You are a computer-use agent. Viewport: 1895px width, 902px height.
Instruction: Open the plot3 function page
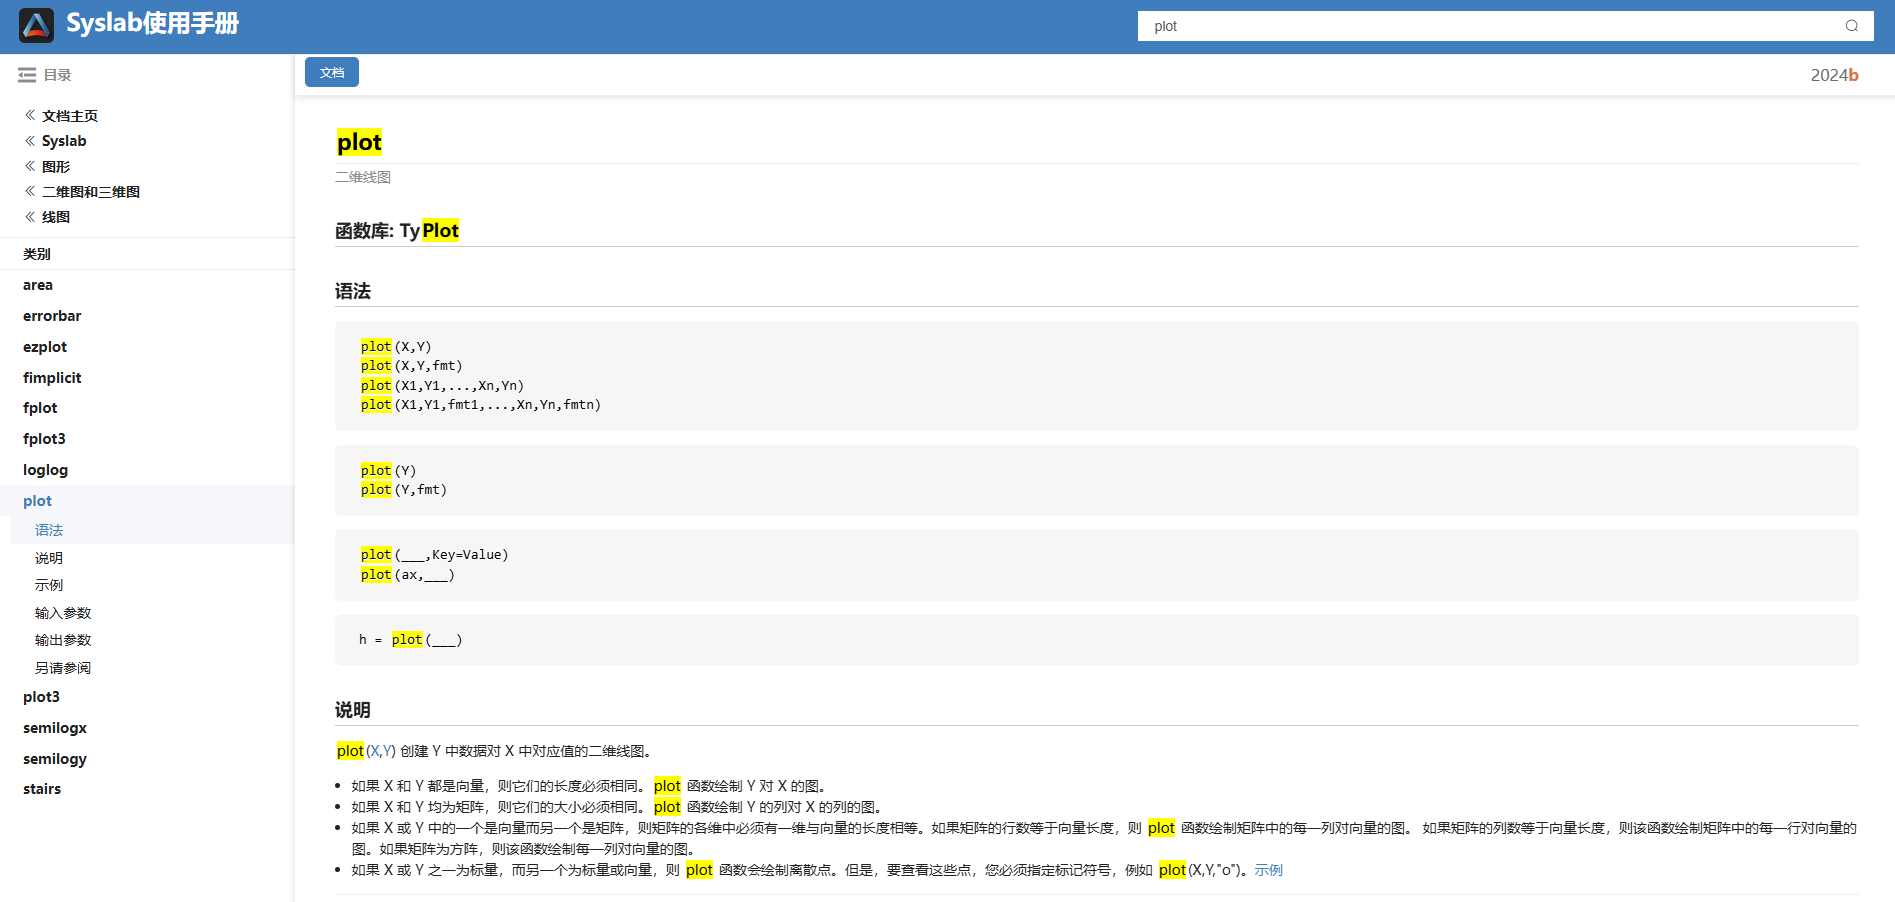41,697
